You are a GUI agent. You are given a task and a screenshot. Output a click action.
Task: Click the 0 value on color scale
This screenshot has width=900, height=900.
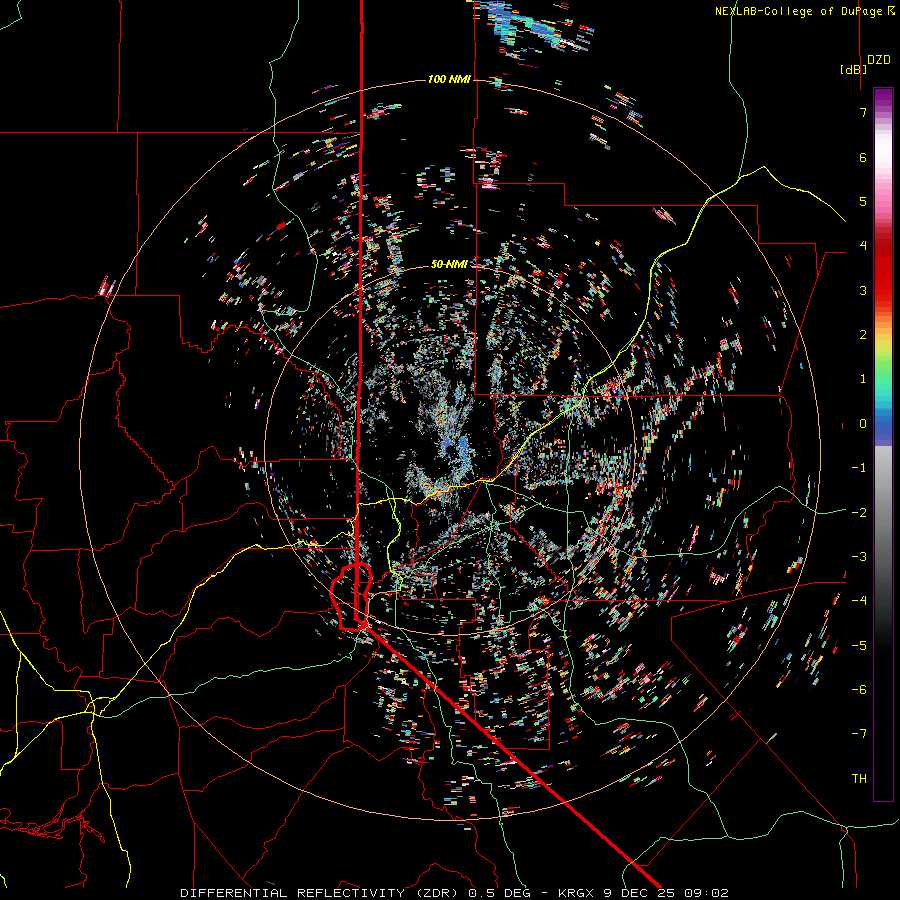863,424
